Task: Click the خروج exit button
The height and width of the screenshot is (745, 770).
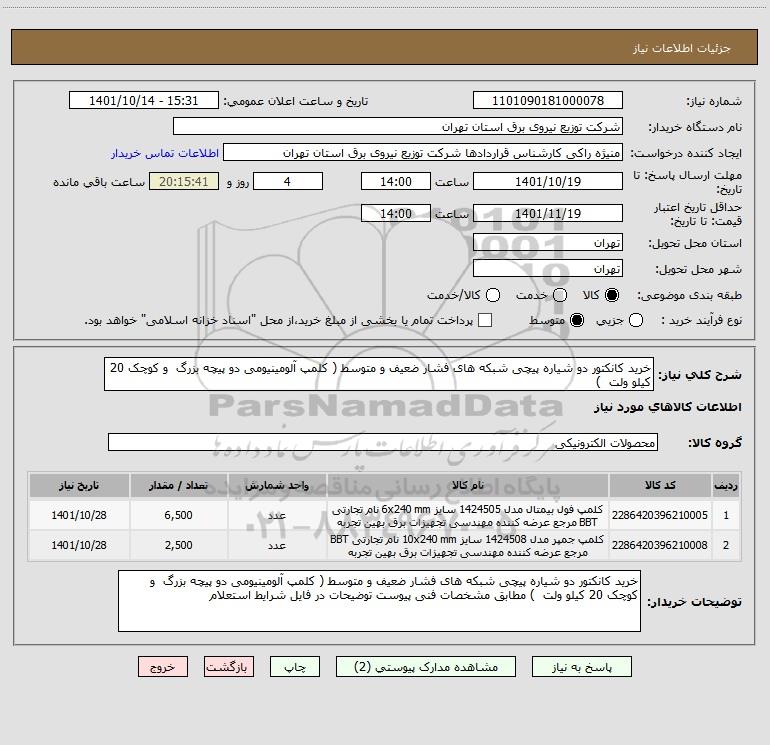Action: click(163, 666)
